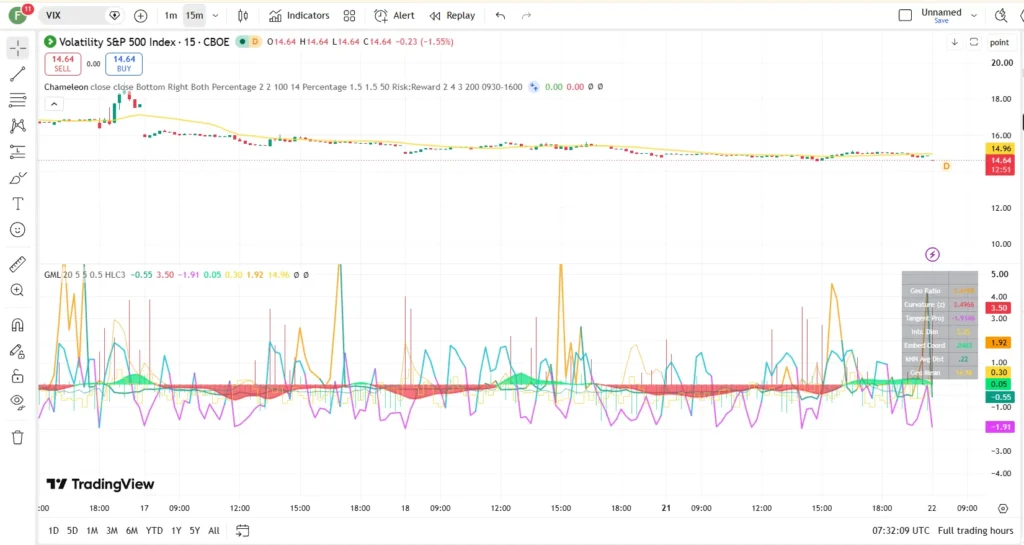Click the Chameleon indicator sparkle icon

click(x=534, y=87)
